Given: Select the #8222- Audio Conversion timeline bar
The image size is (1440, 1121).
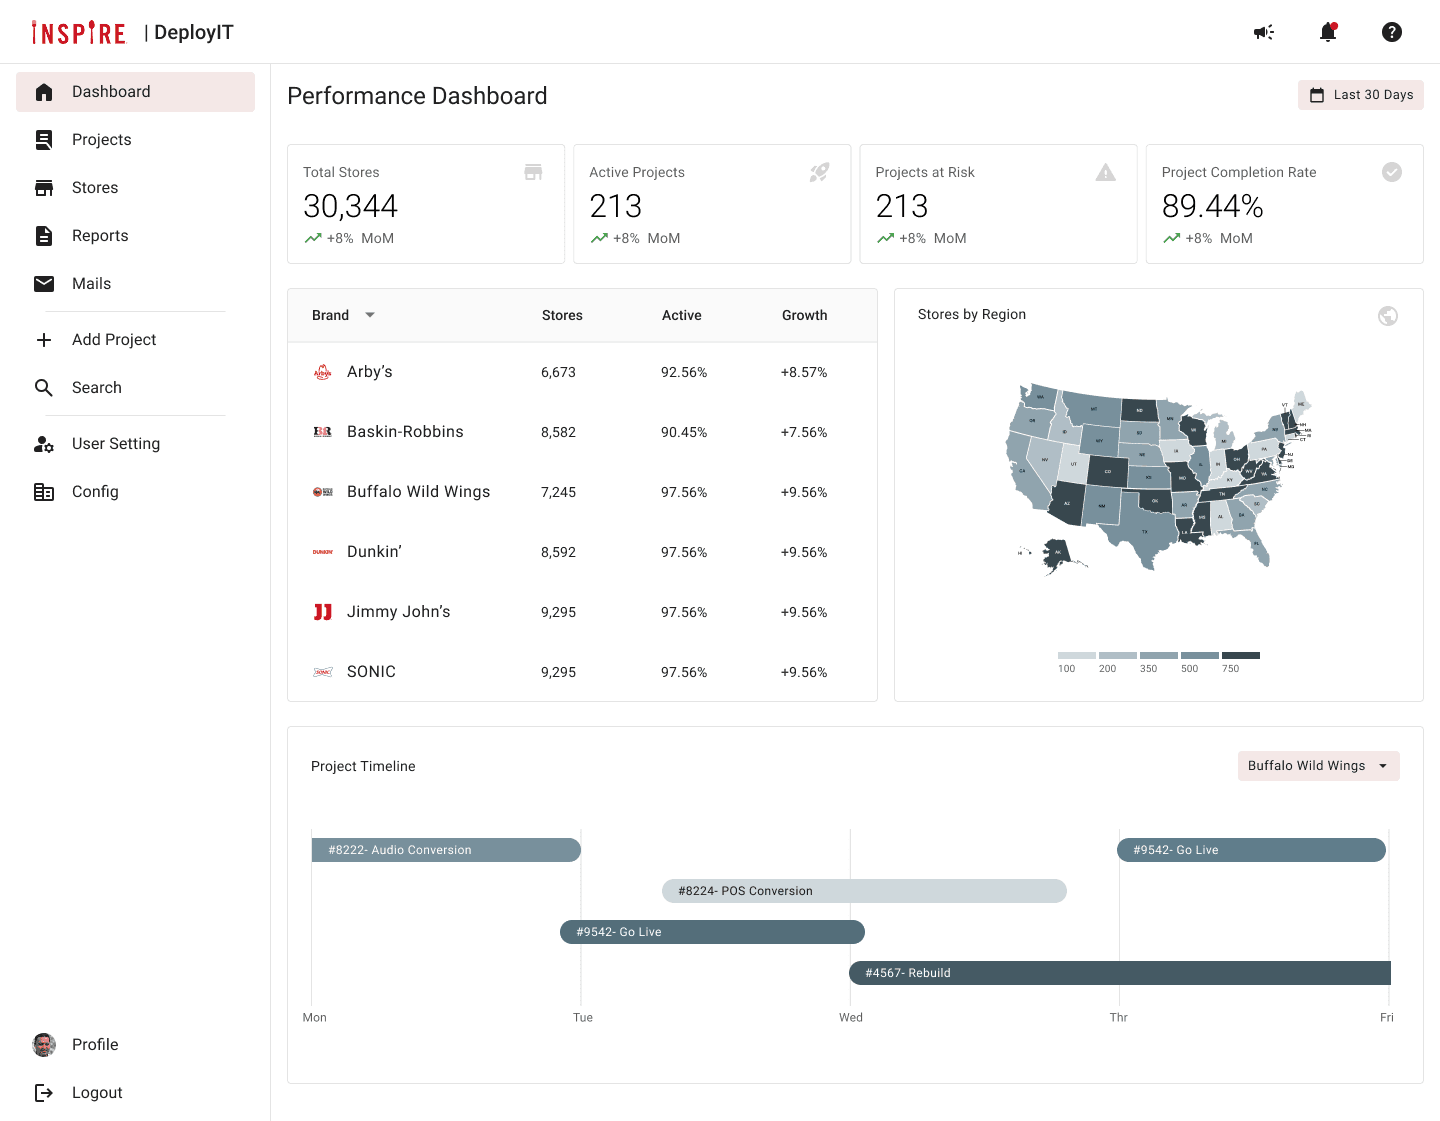Looking at the screenshot, I should coord(446,850).
